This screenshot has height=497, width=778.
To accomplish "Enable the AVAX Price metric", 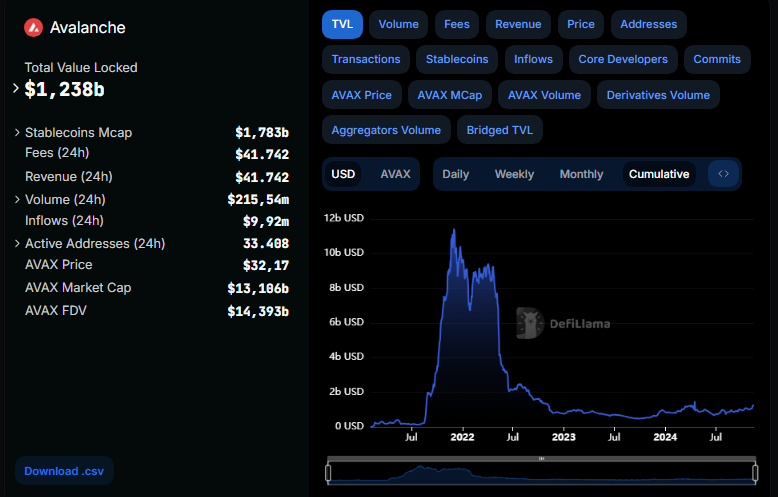I will click(362, 95).
